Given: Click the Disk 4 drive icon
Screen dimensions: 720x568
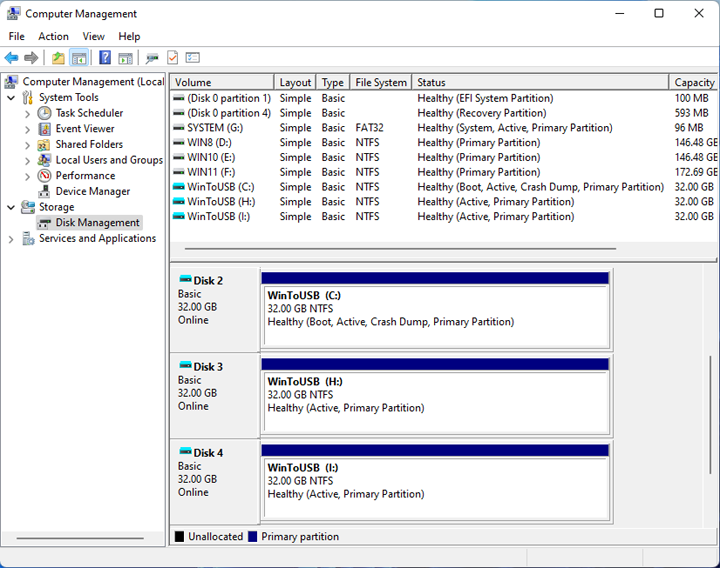Looking at the screenshot, I should point(186,451).
